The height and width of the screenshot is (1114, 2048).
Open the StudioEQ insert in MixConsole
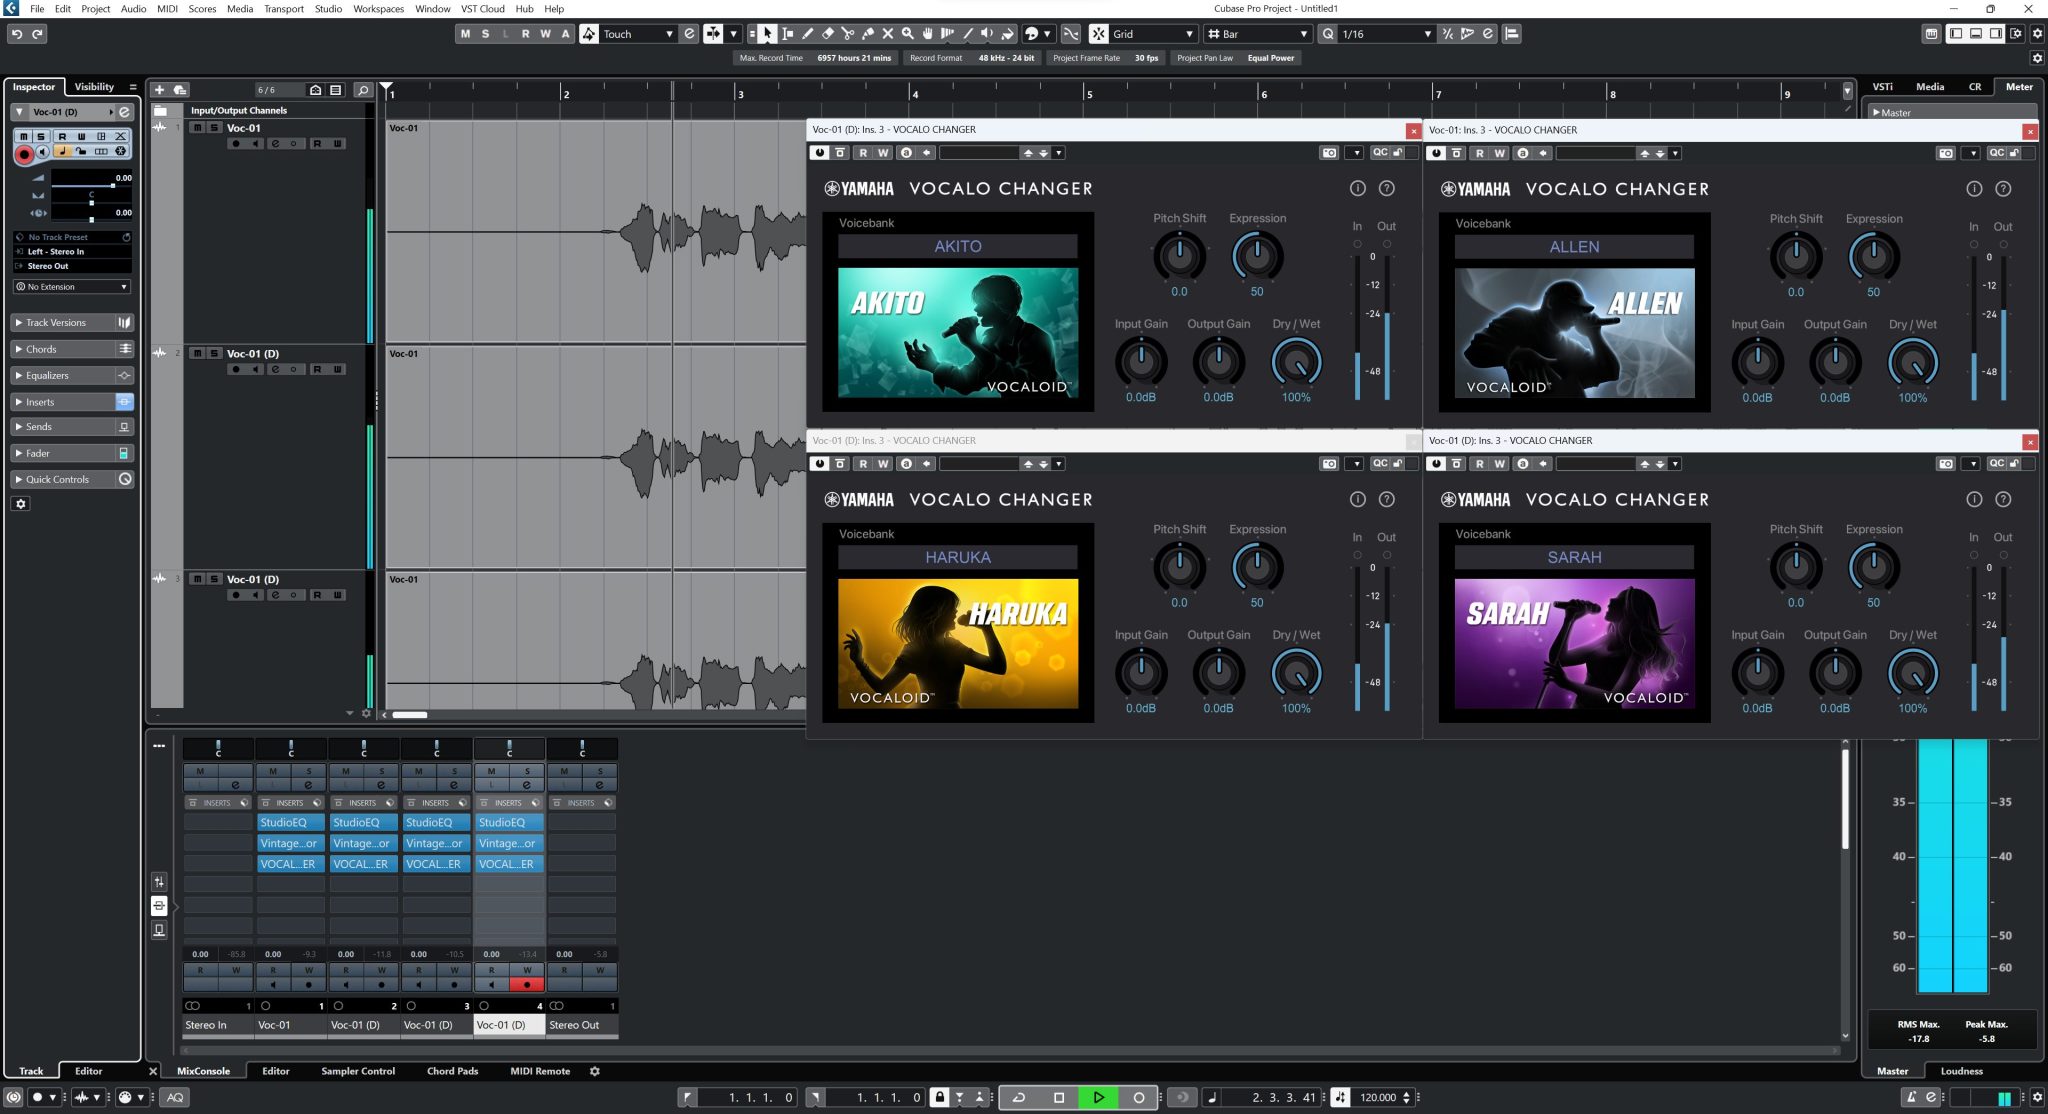[x=289, y=822]
